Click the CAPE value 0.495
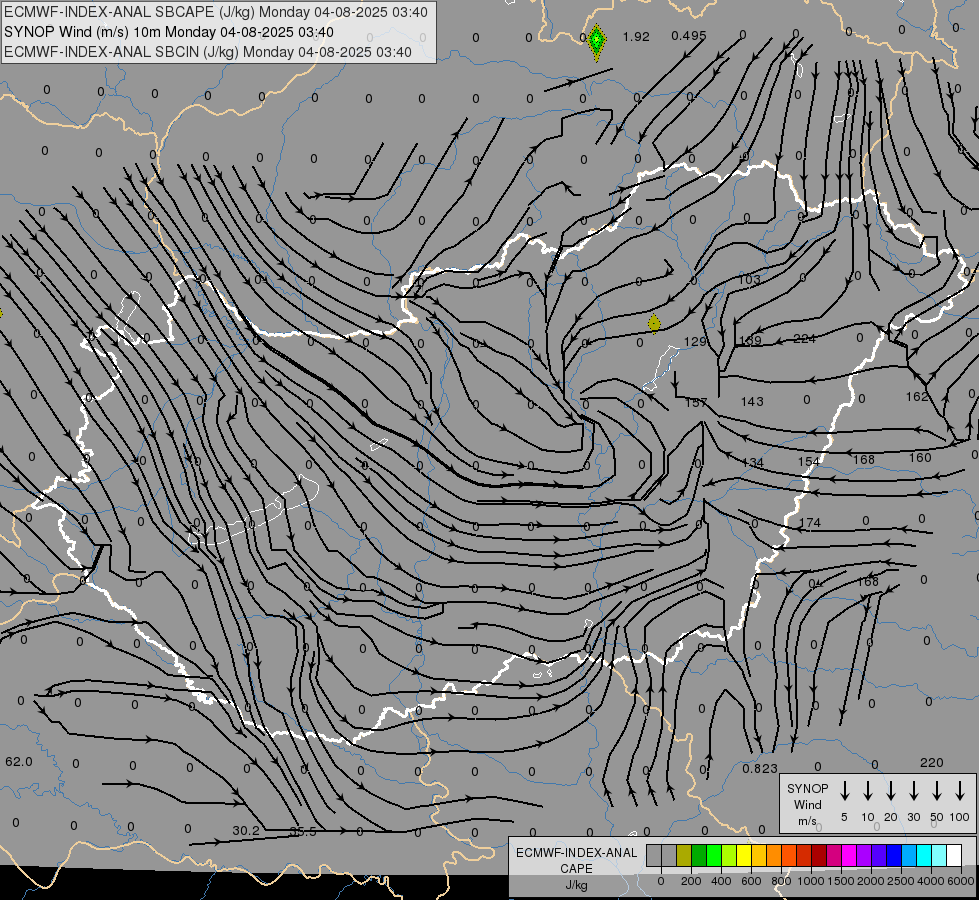The image size is (979, 900). click(x=689, y=36)
